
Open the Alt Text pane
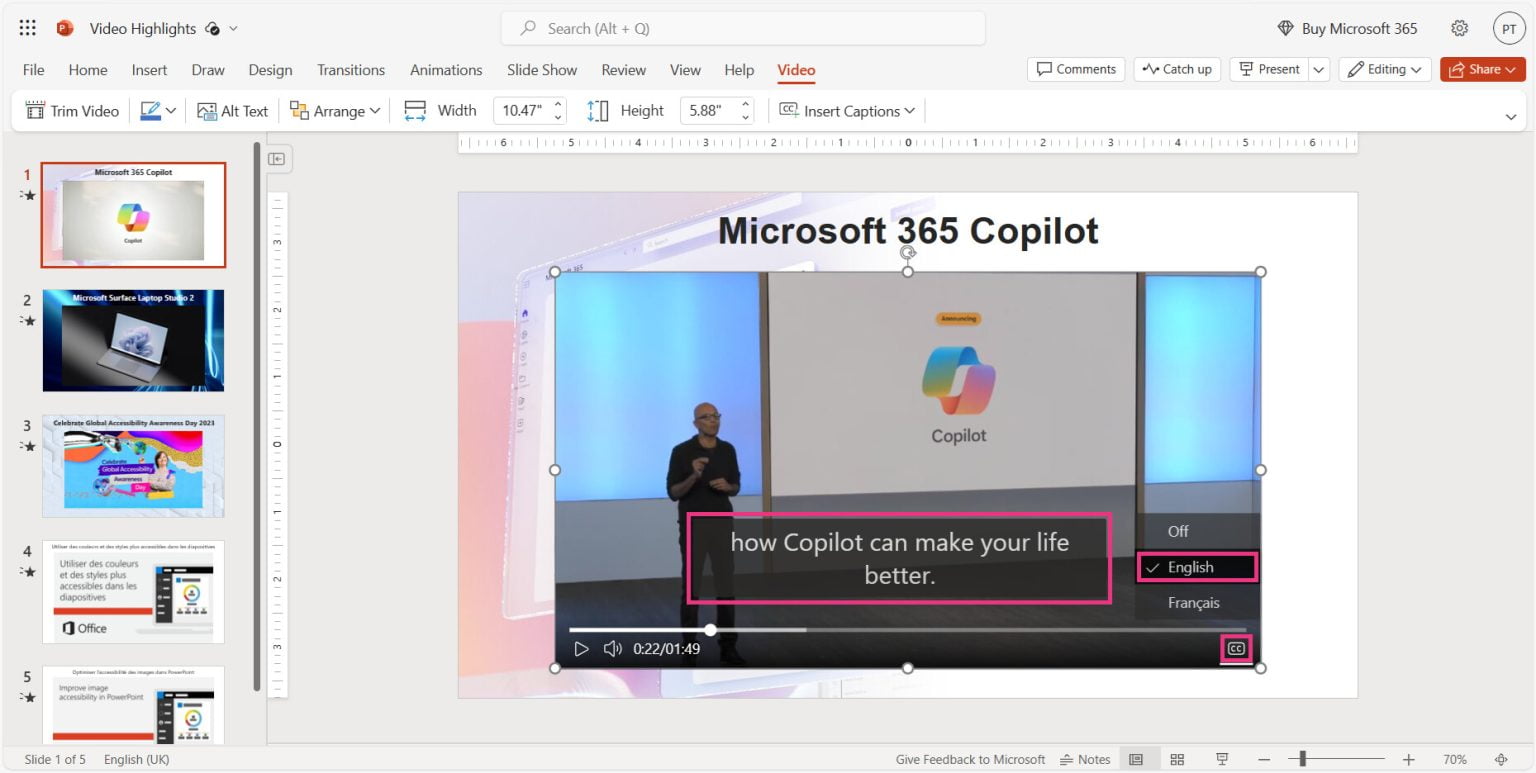click(x=232, y=110)
